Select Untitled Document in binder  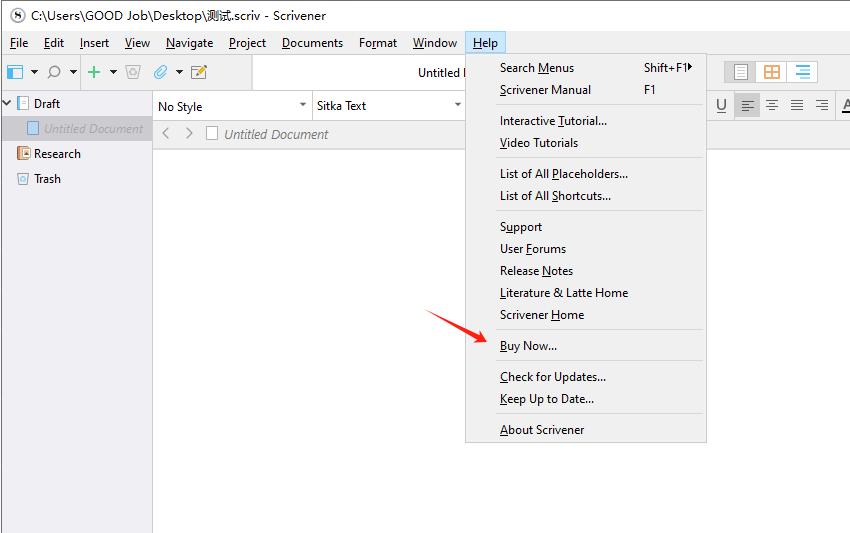tap(77, 129)
